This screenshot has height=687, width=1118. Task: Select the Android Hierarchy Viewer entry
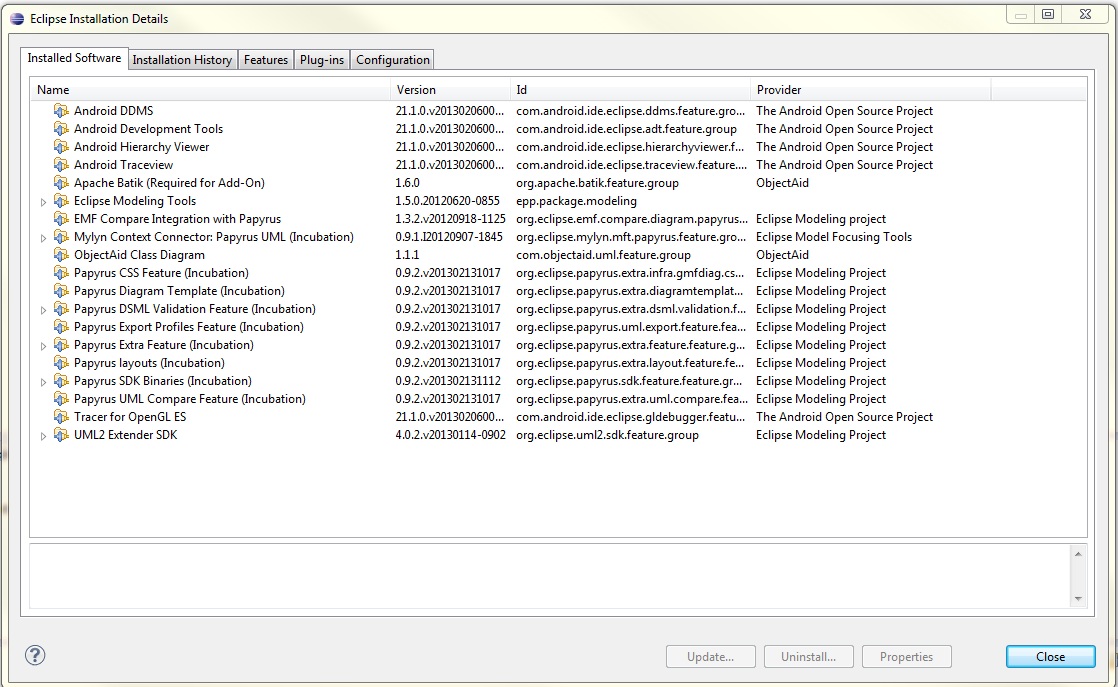click(558, 147)
